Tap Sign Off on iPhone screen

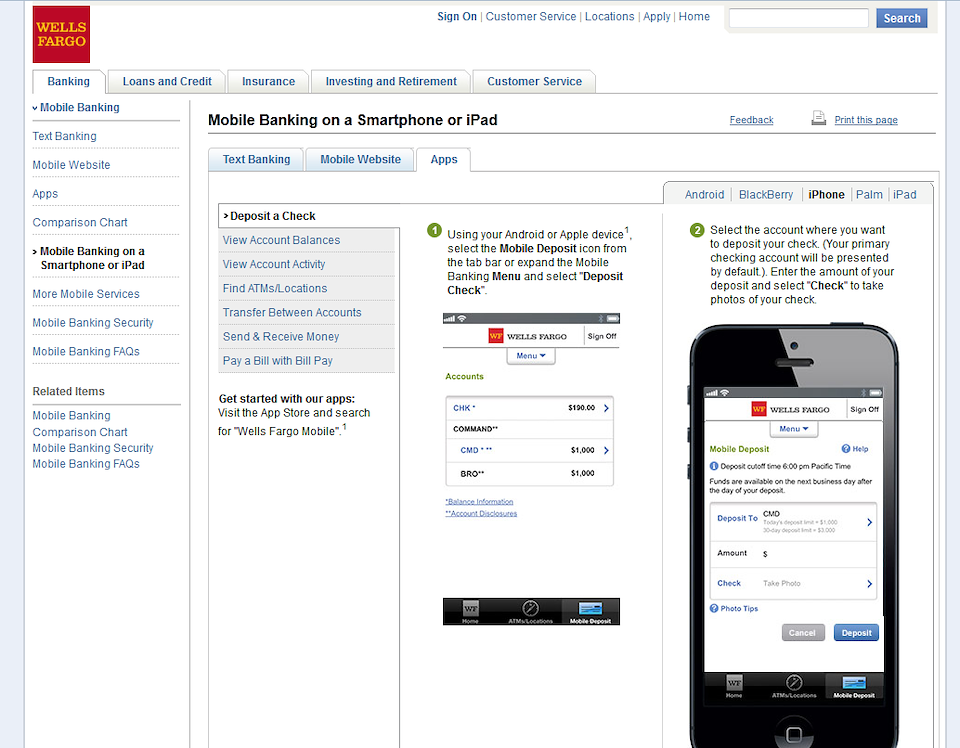[864, 410]
